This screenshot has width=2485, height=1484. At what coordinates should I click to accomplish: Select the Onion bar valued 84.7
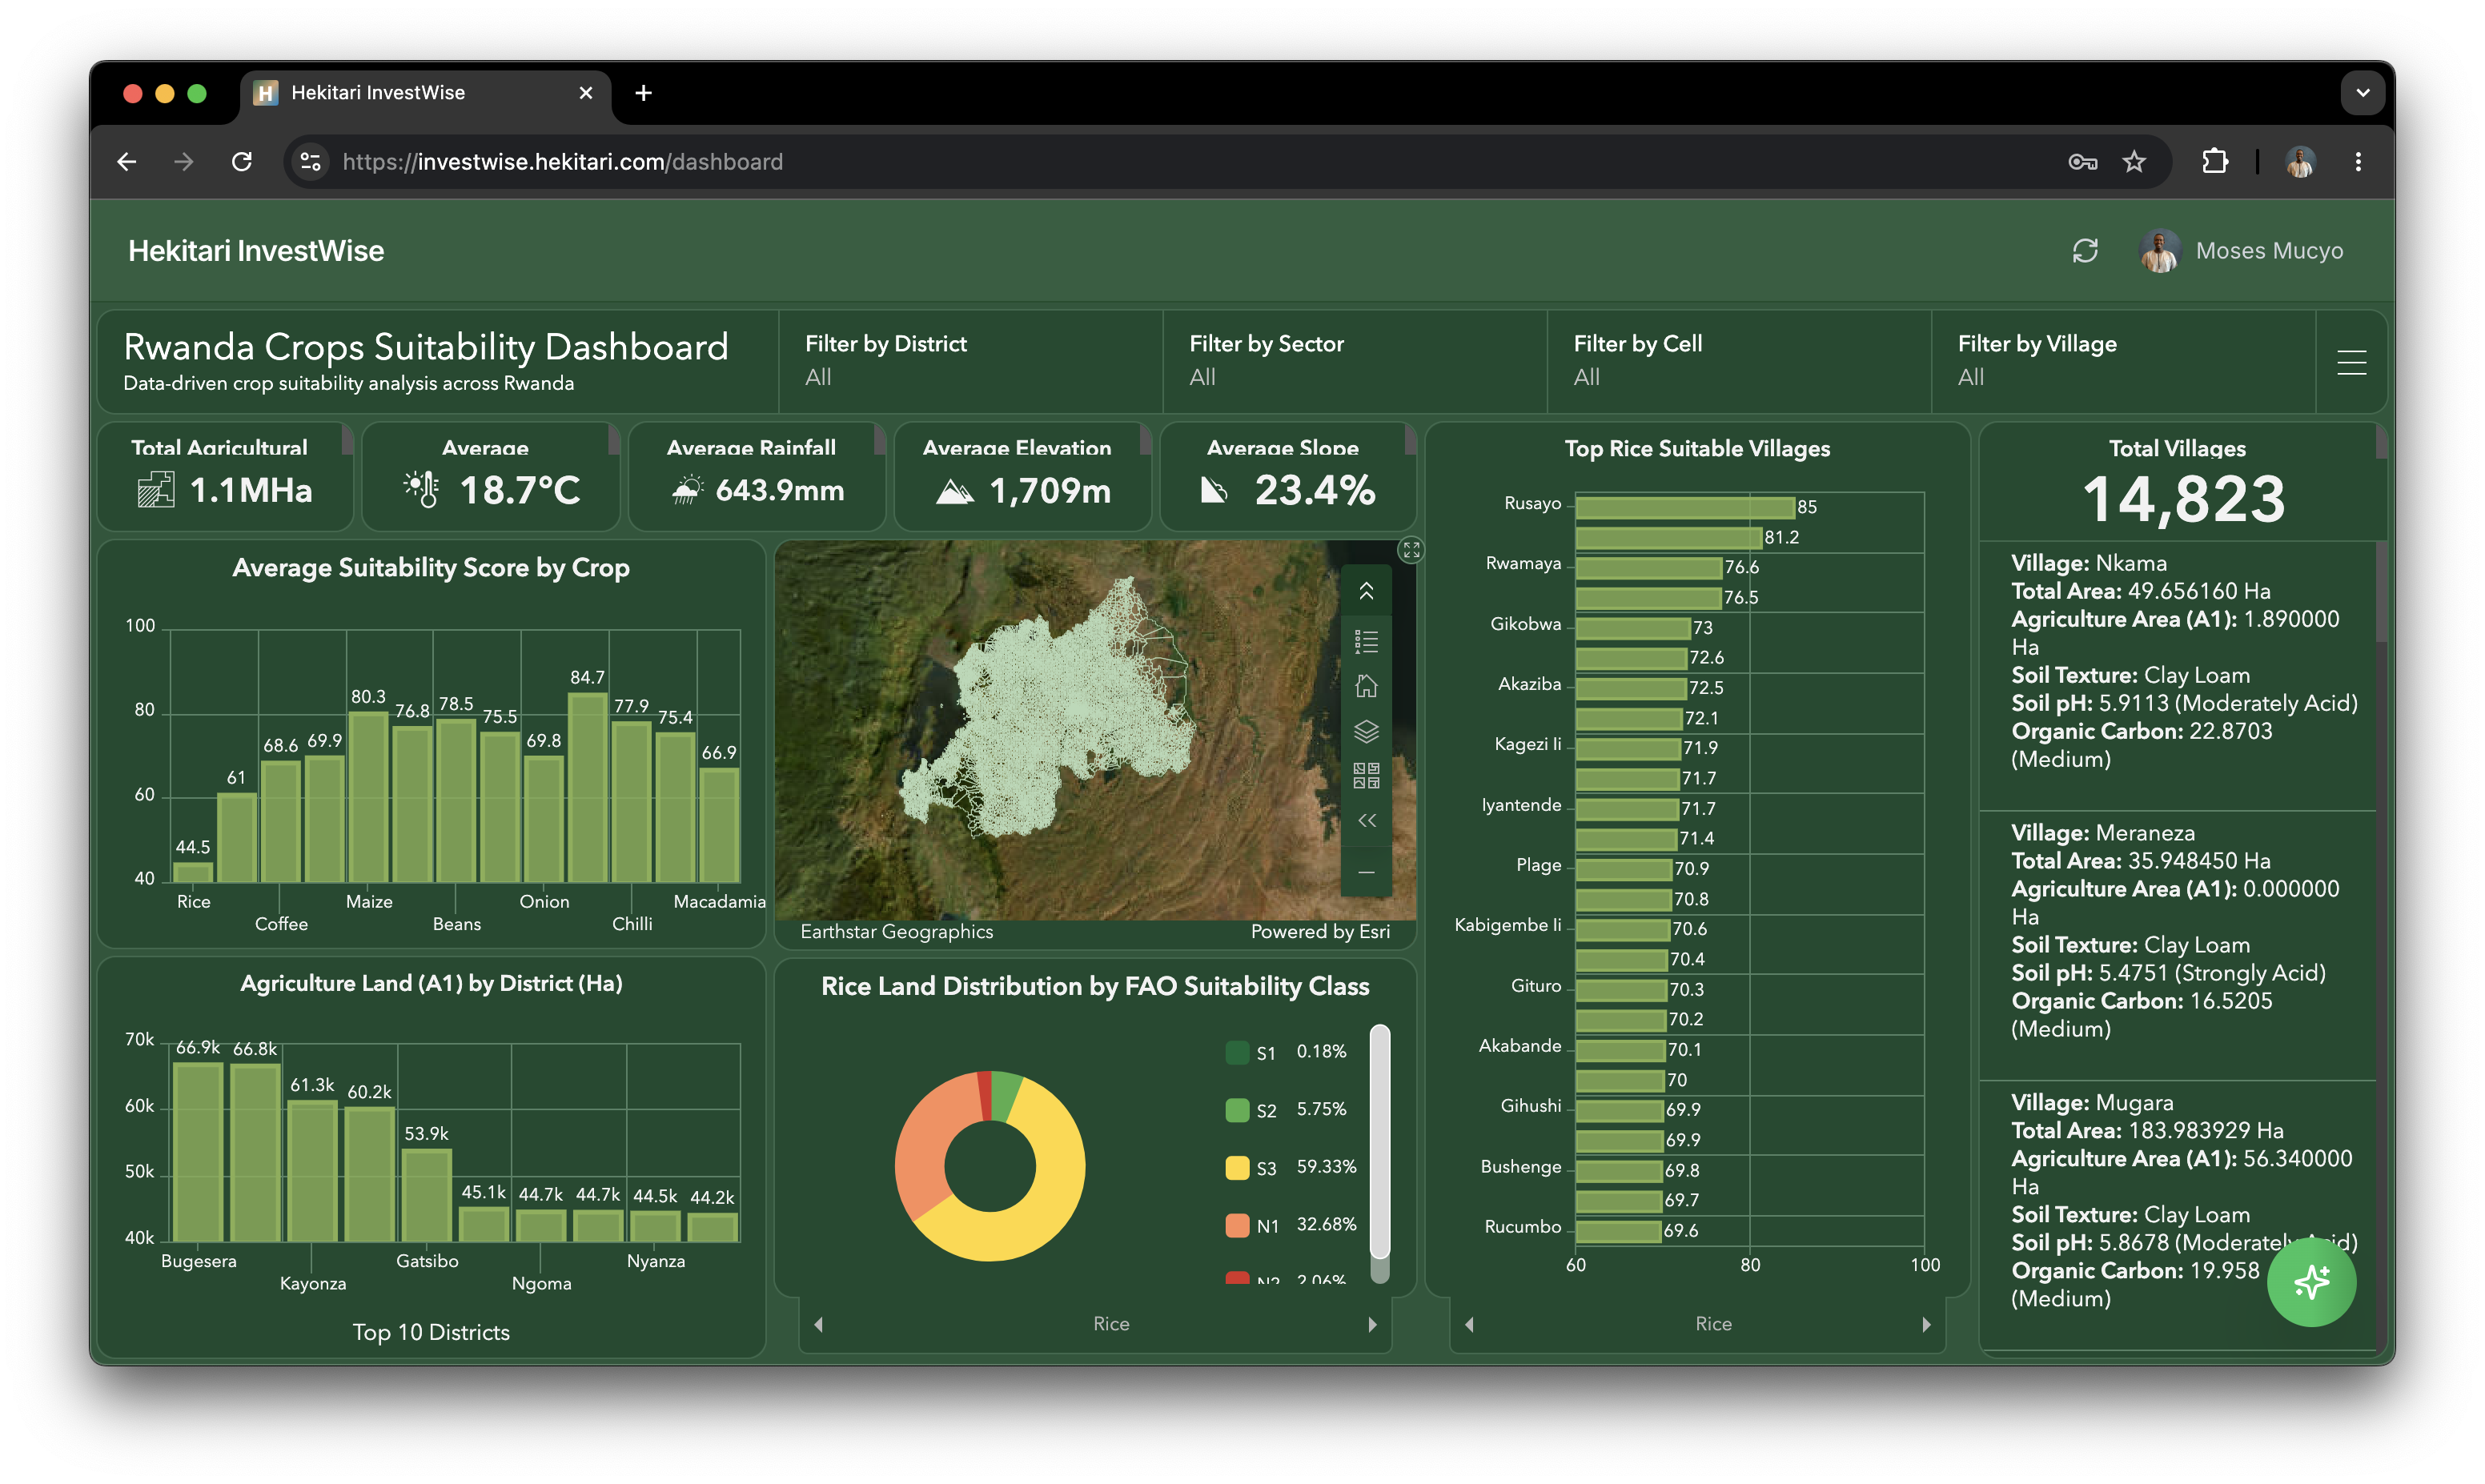(x=587, y=787)
